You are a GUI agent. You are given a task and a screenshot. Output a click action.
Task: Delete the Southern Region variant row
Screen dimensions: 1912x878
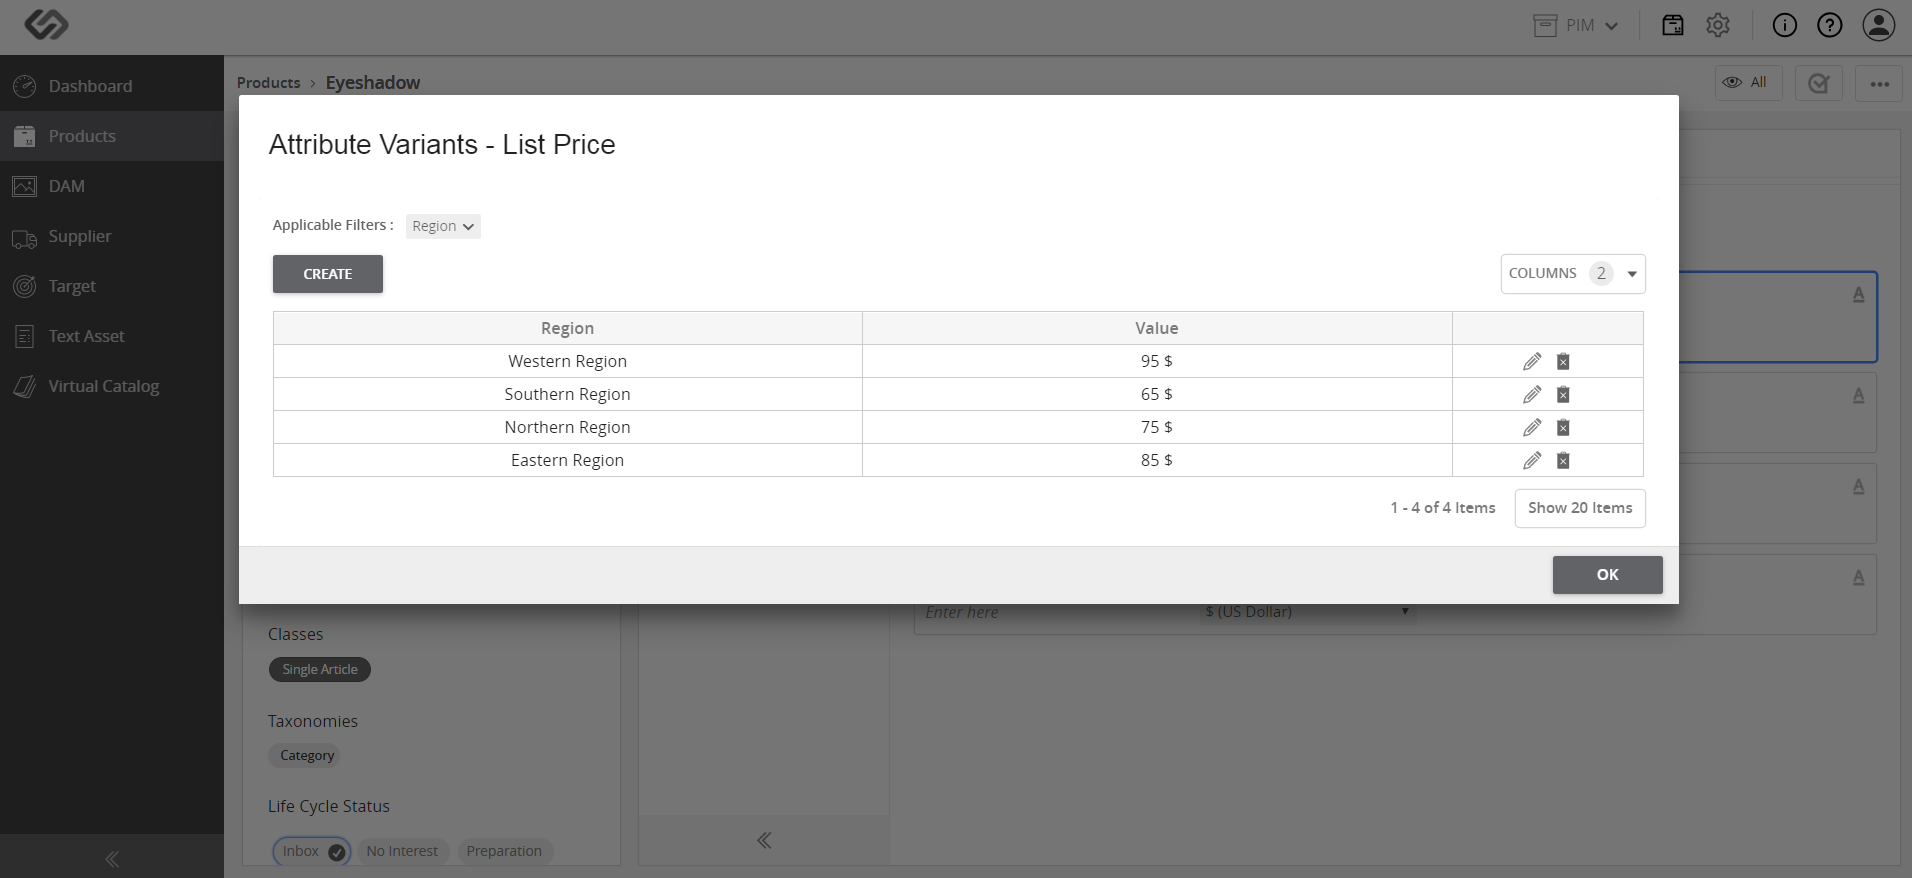point(1563,394)
